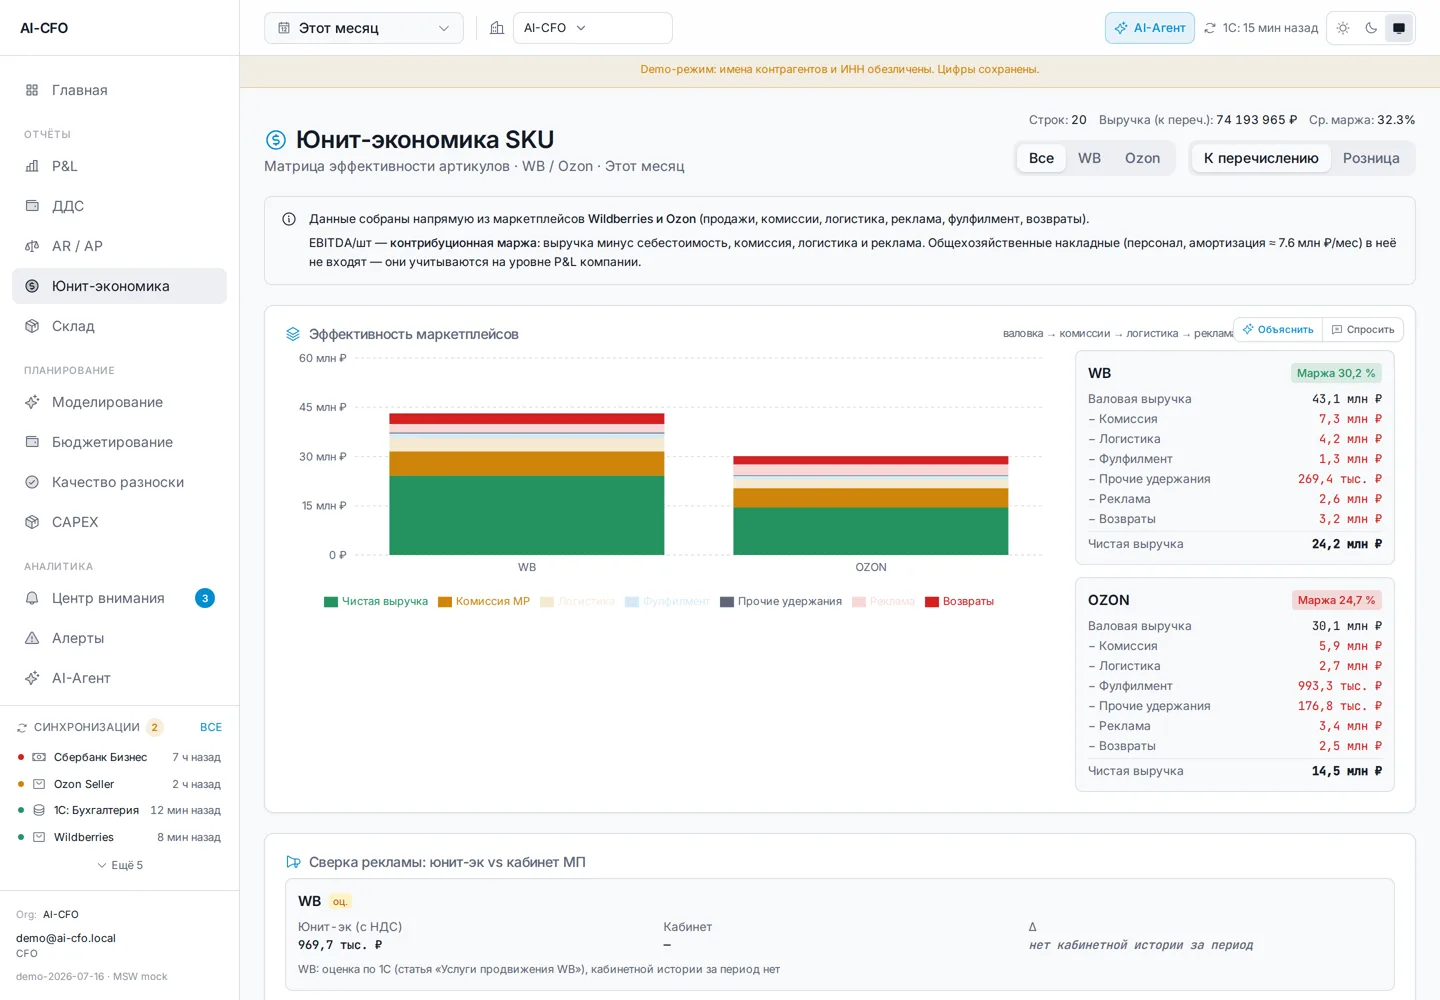
Task: Click the Сбербанк Бизнес sync row
Action: point(119,757)
